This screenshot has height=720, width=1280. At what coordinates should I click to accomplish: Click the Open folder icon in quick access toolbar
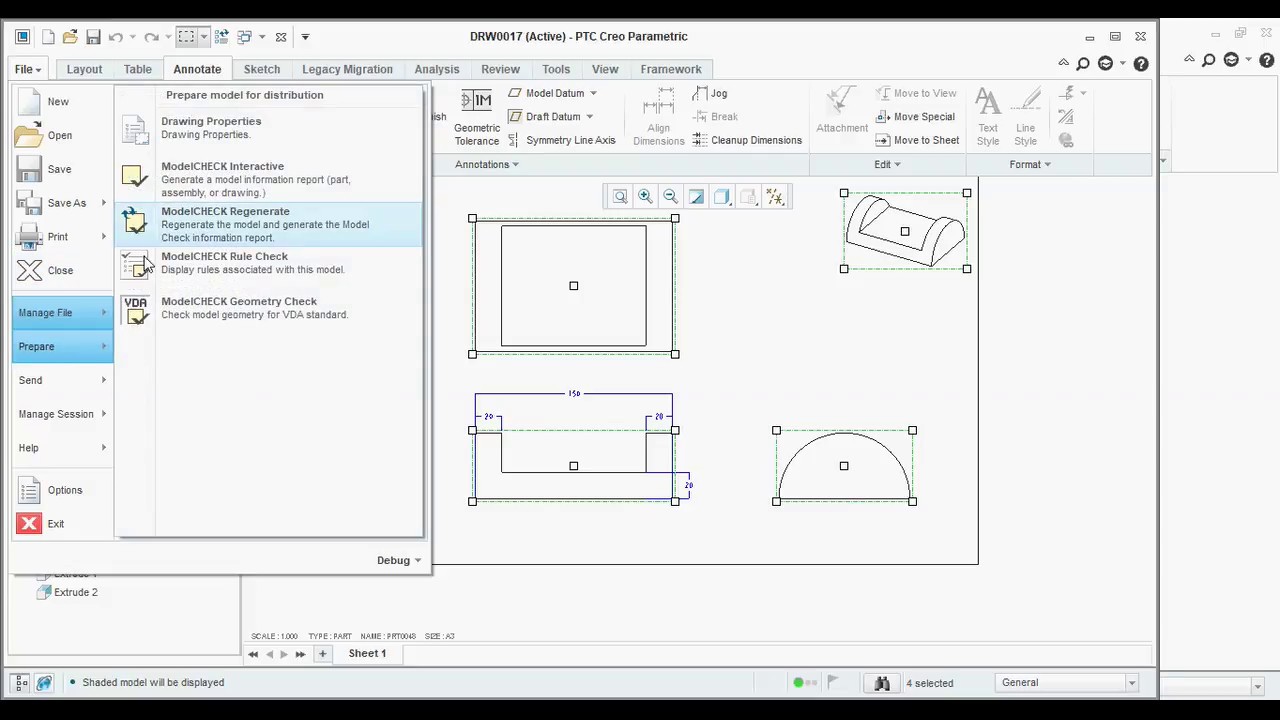70,37
